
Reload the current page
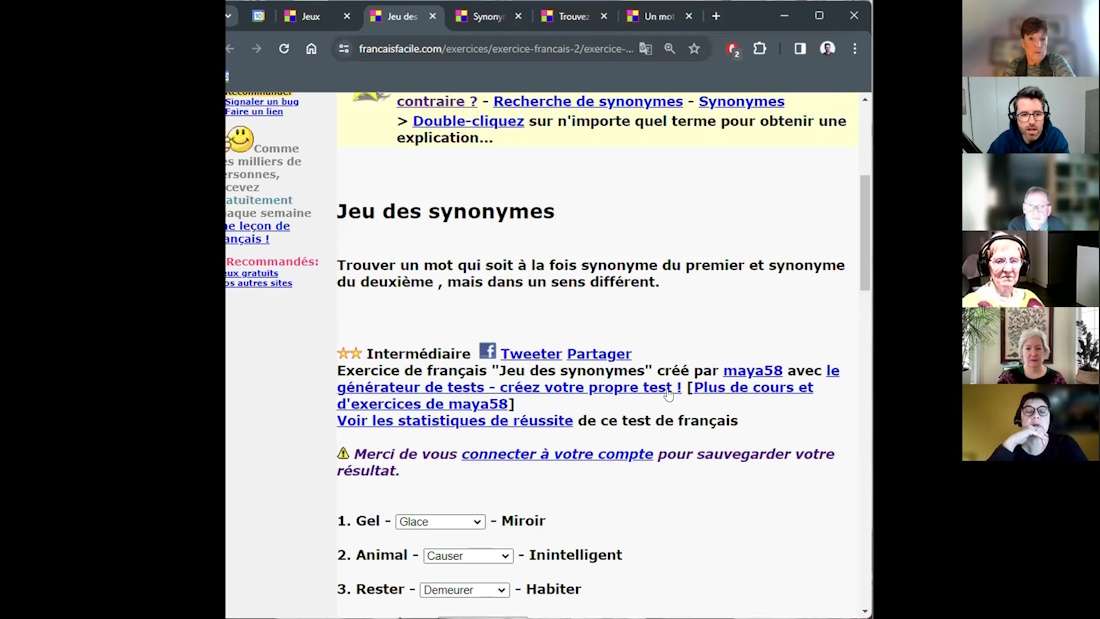click(283, 48)
